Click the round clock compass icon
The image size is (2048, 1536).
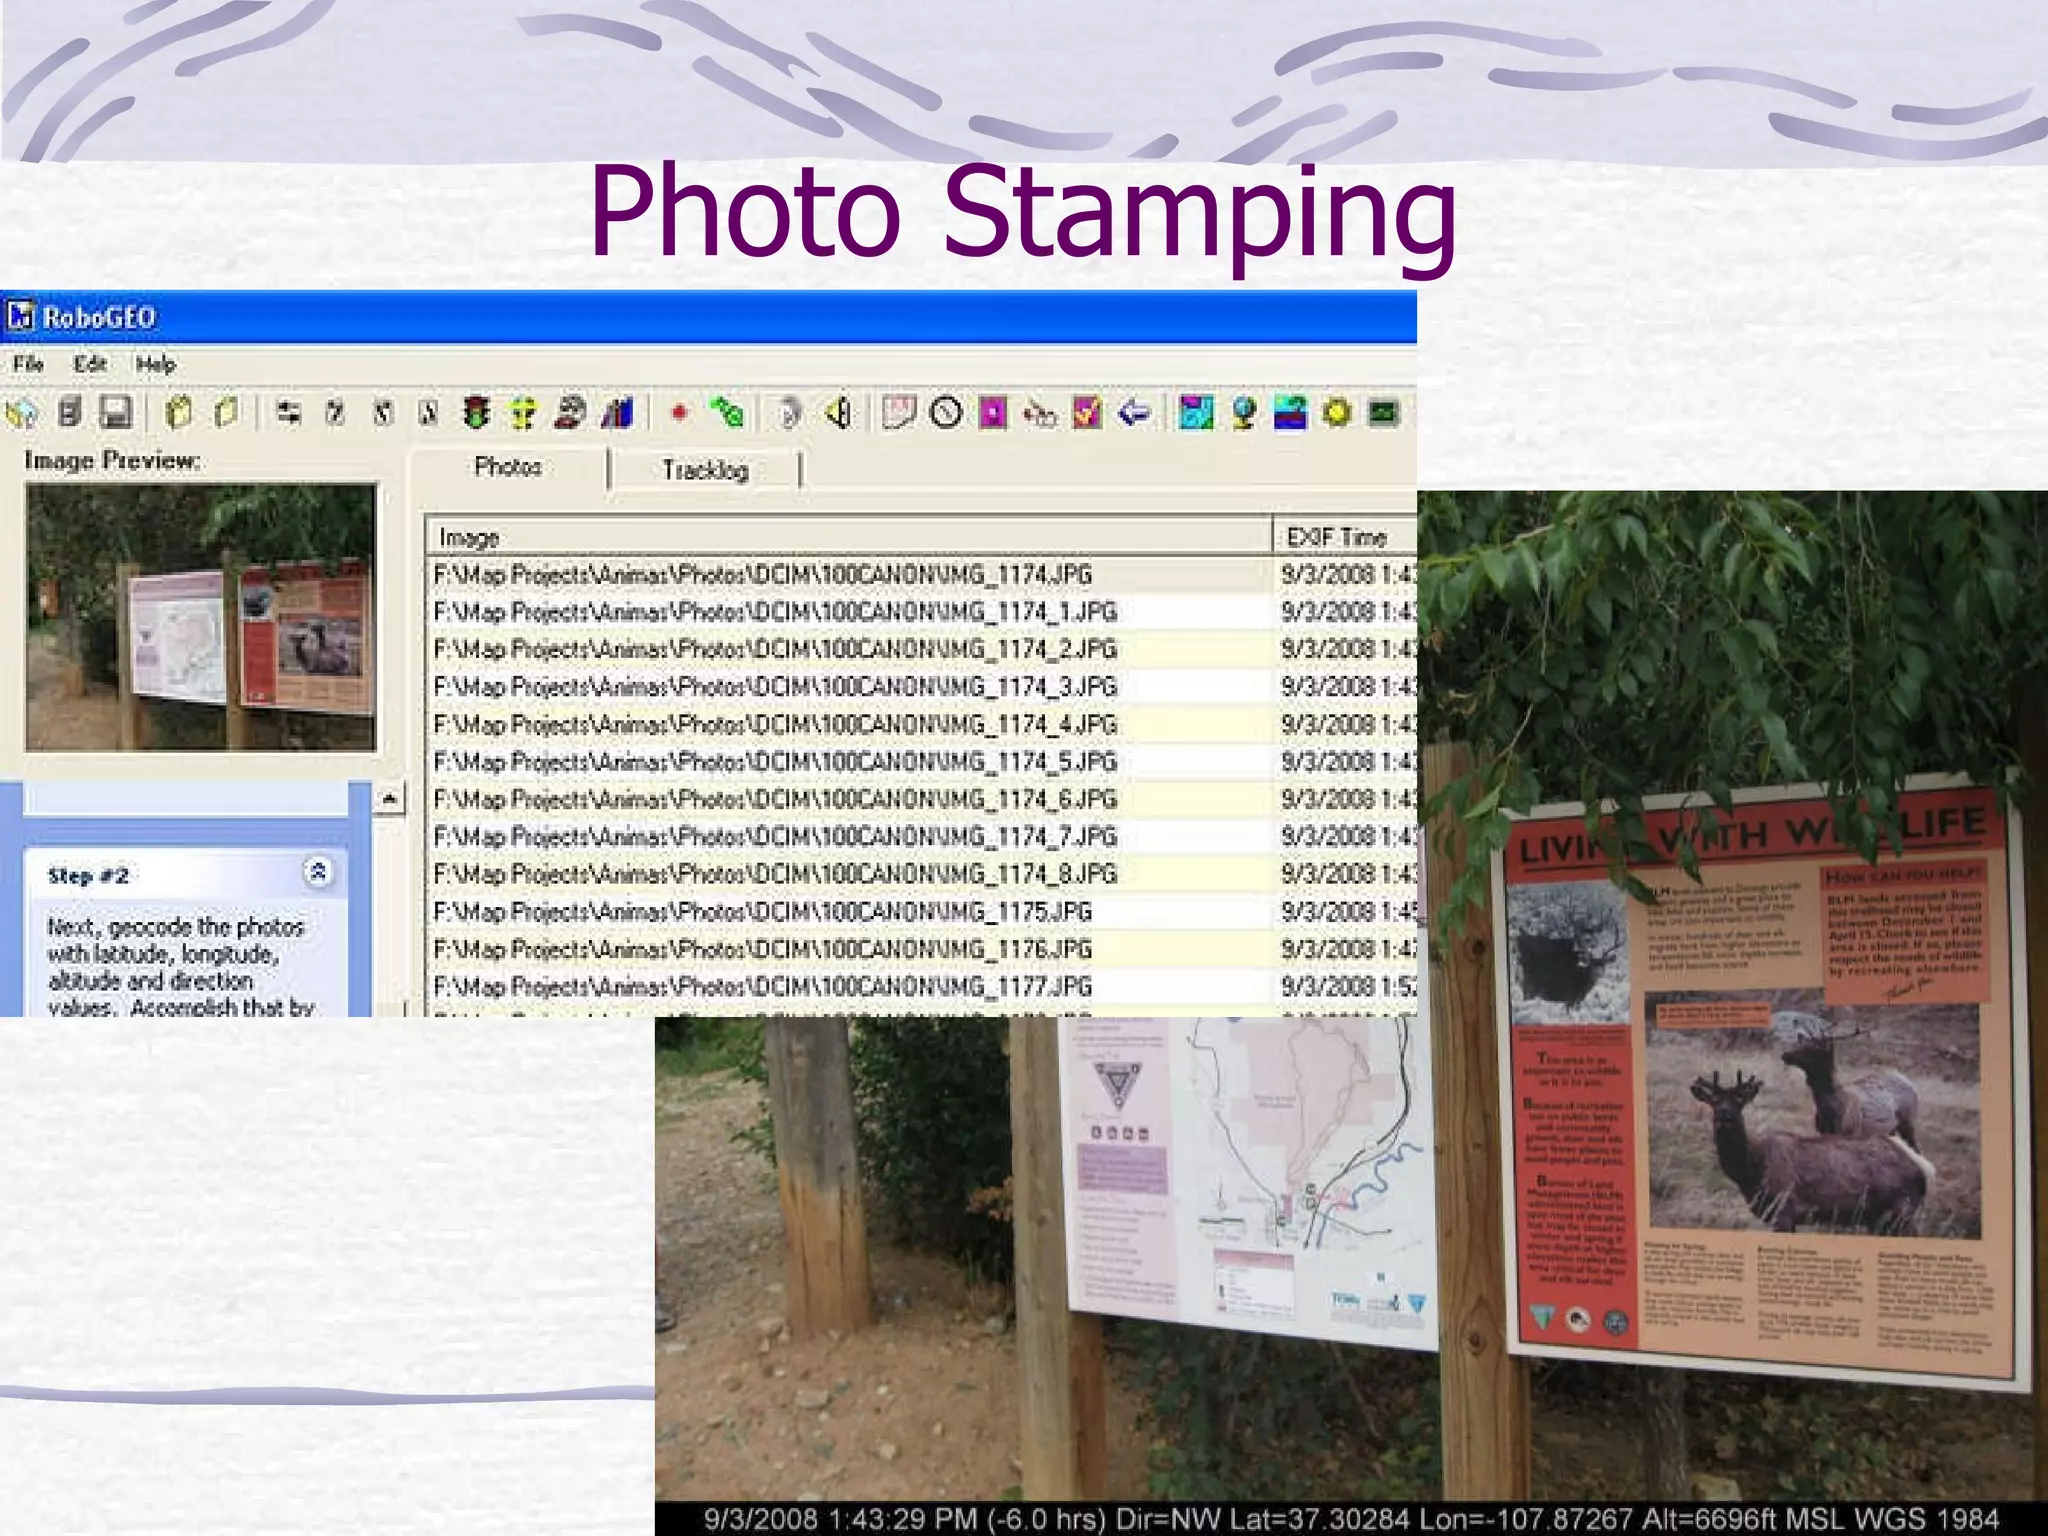945,412
